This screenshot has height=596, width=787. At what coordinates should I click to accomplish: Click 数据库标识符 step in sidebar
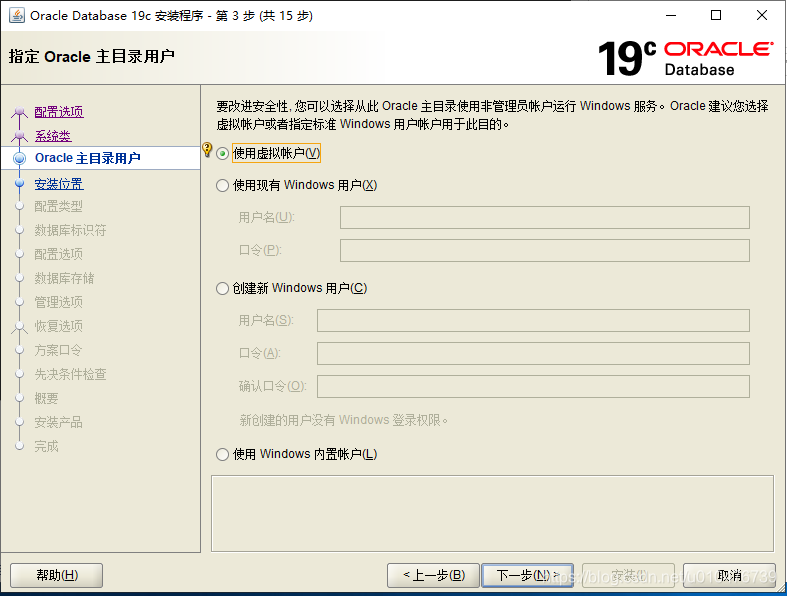tap(70, 230)
